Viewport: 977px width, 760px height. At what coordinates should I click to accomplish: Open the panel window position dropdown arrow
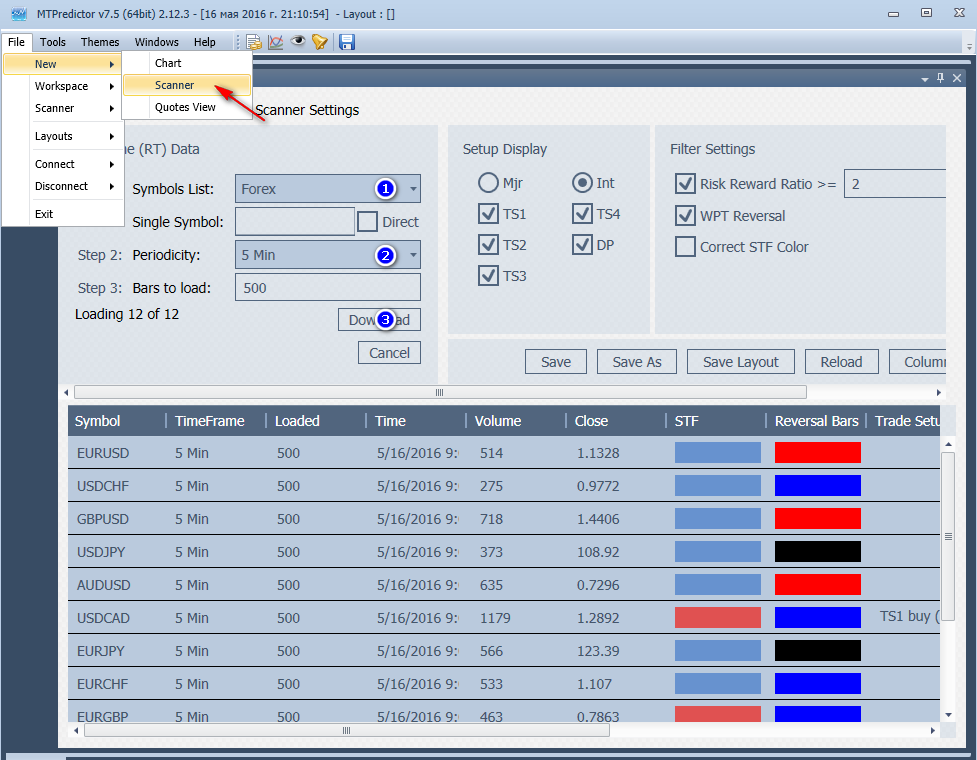pos(923,78)
